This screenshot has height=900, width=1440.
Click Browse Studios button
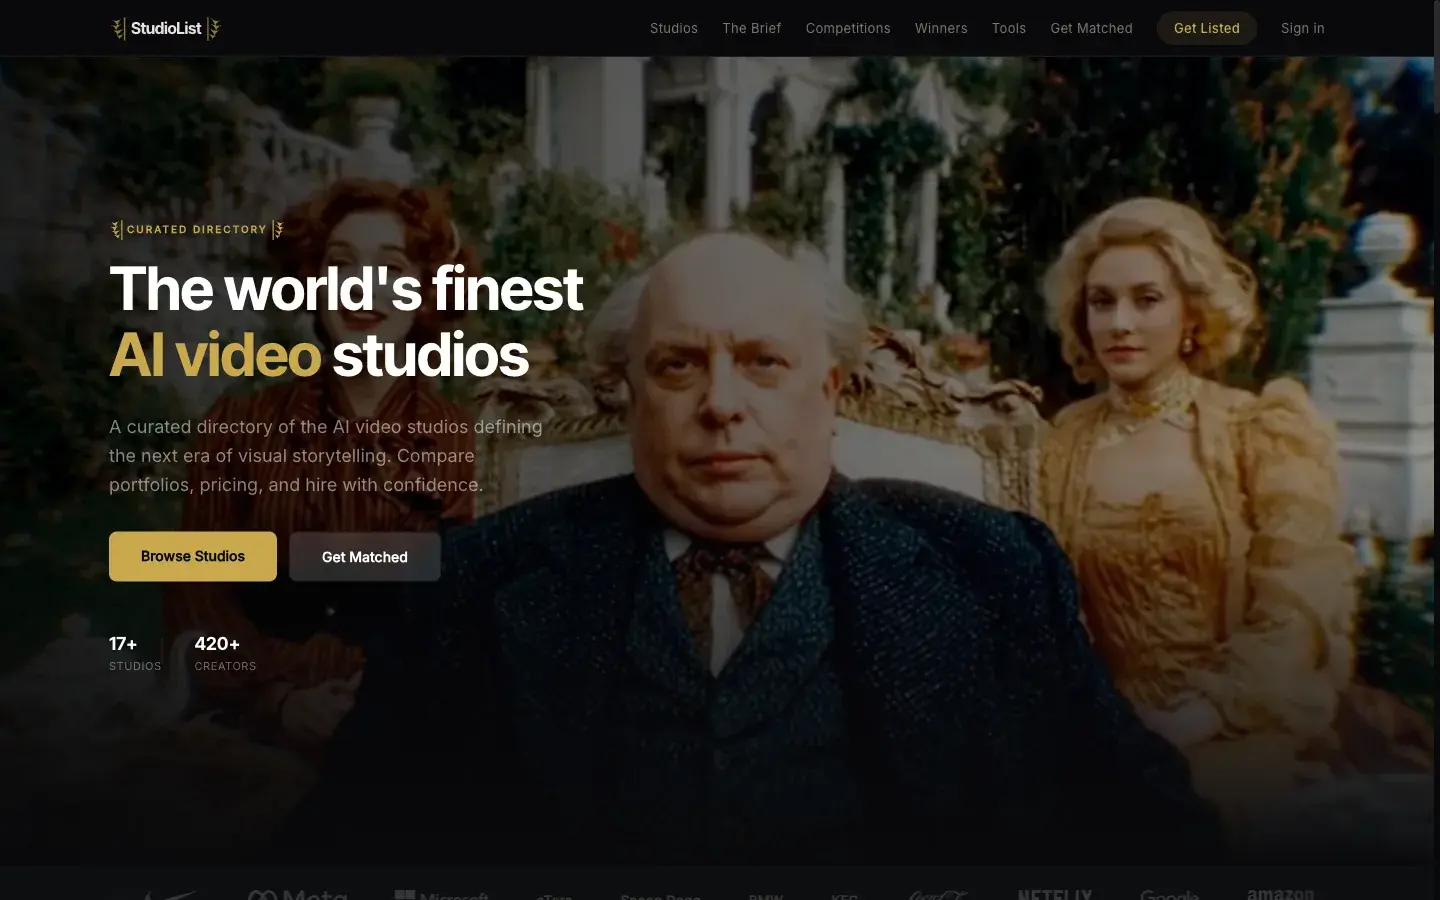click(192, 556)
